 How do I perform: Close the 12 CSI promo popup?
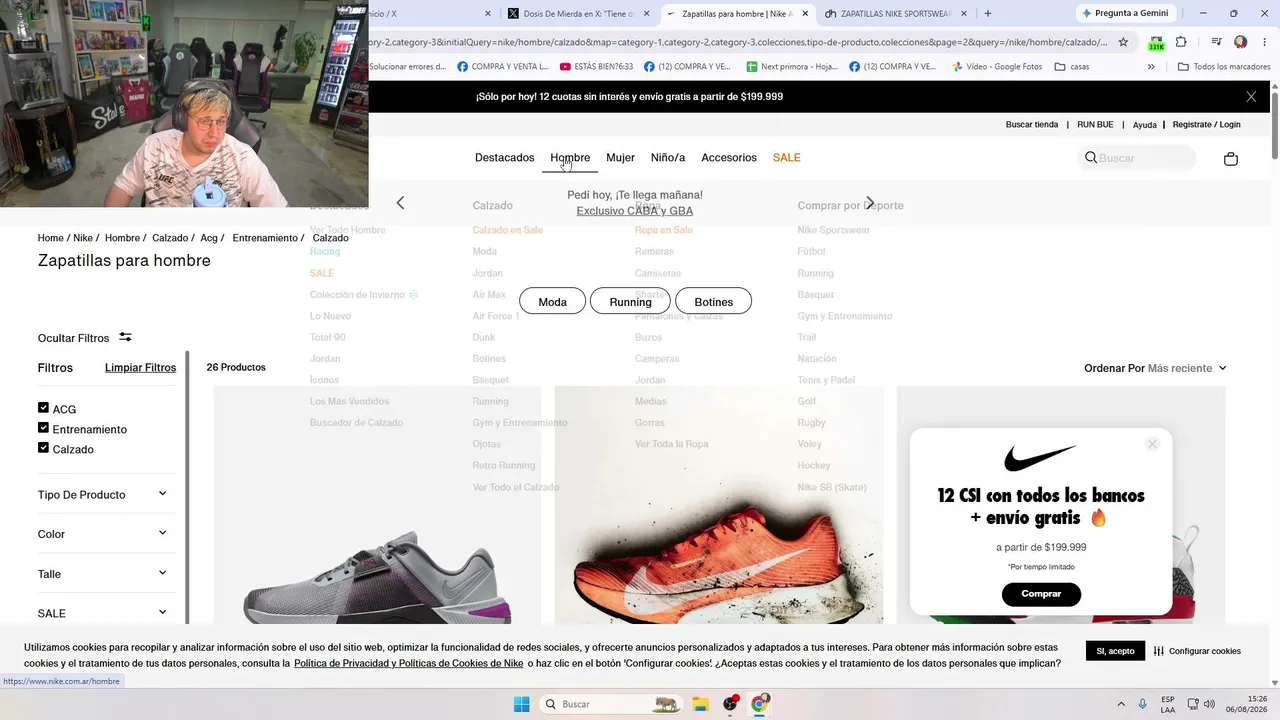[1152, 444]
